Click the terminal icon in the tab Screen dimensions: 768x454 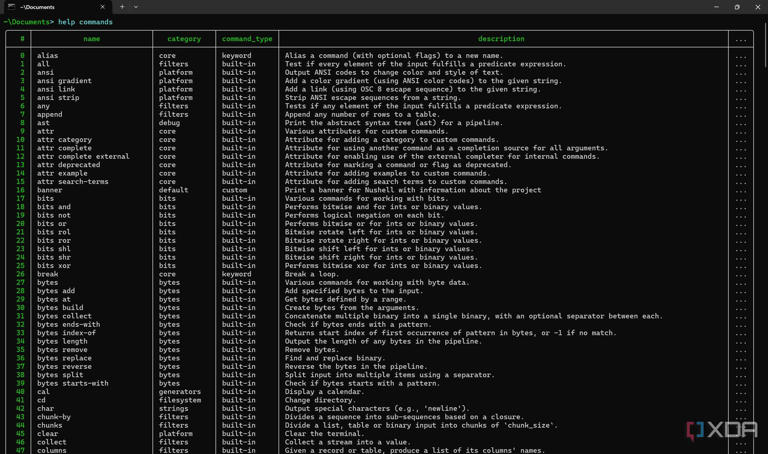pos(11,7)
